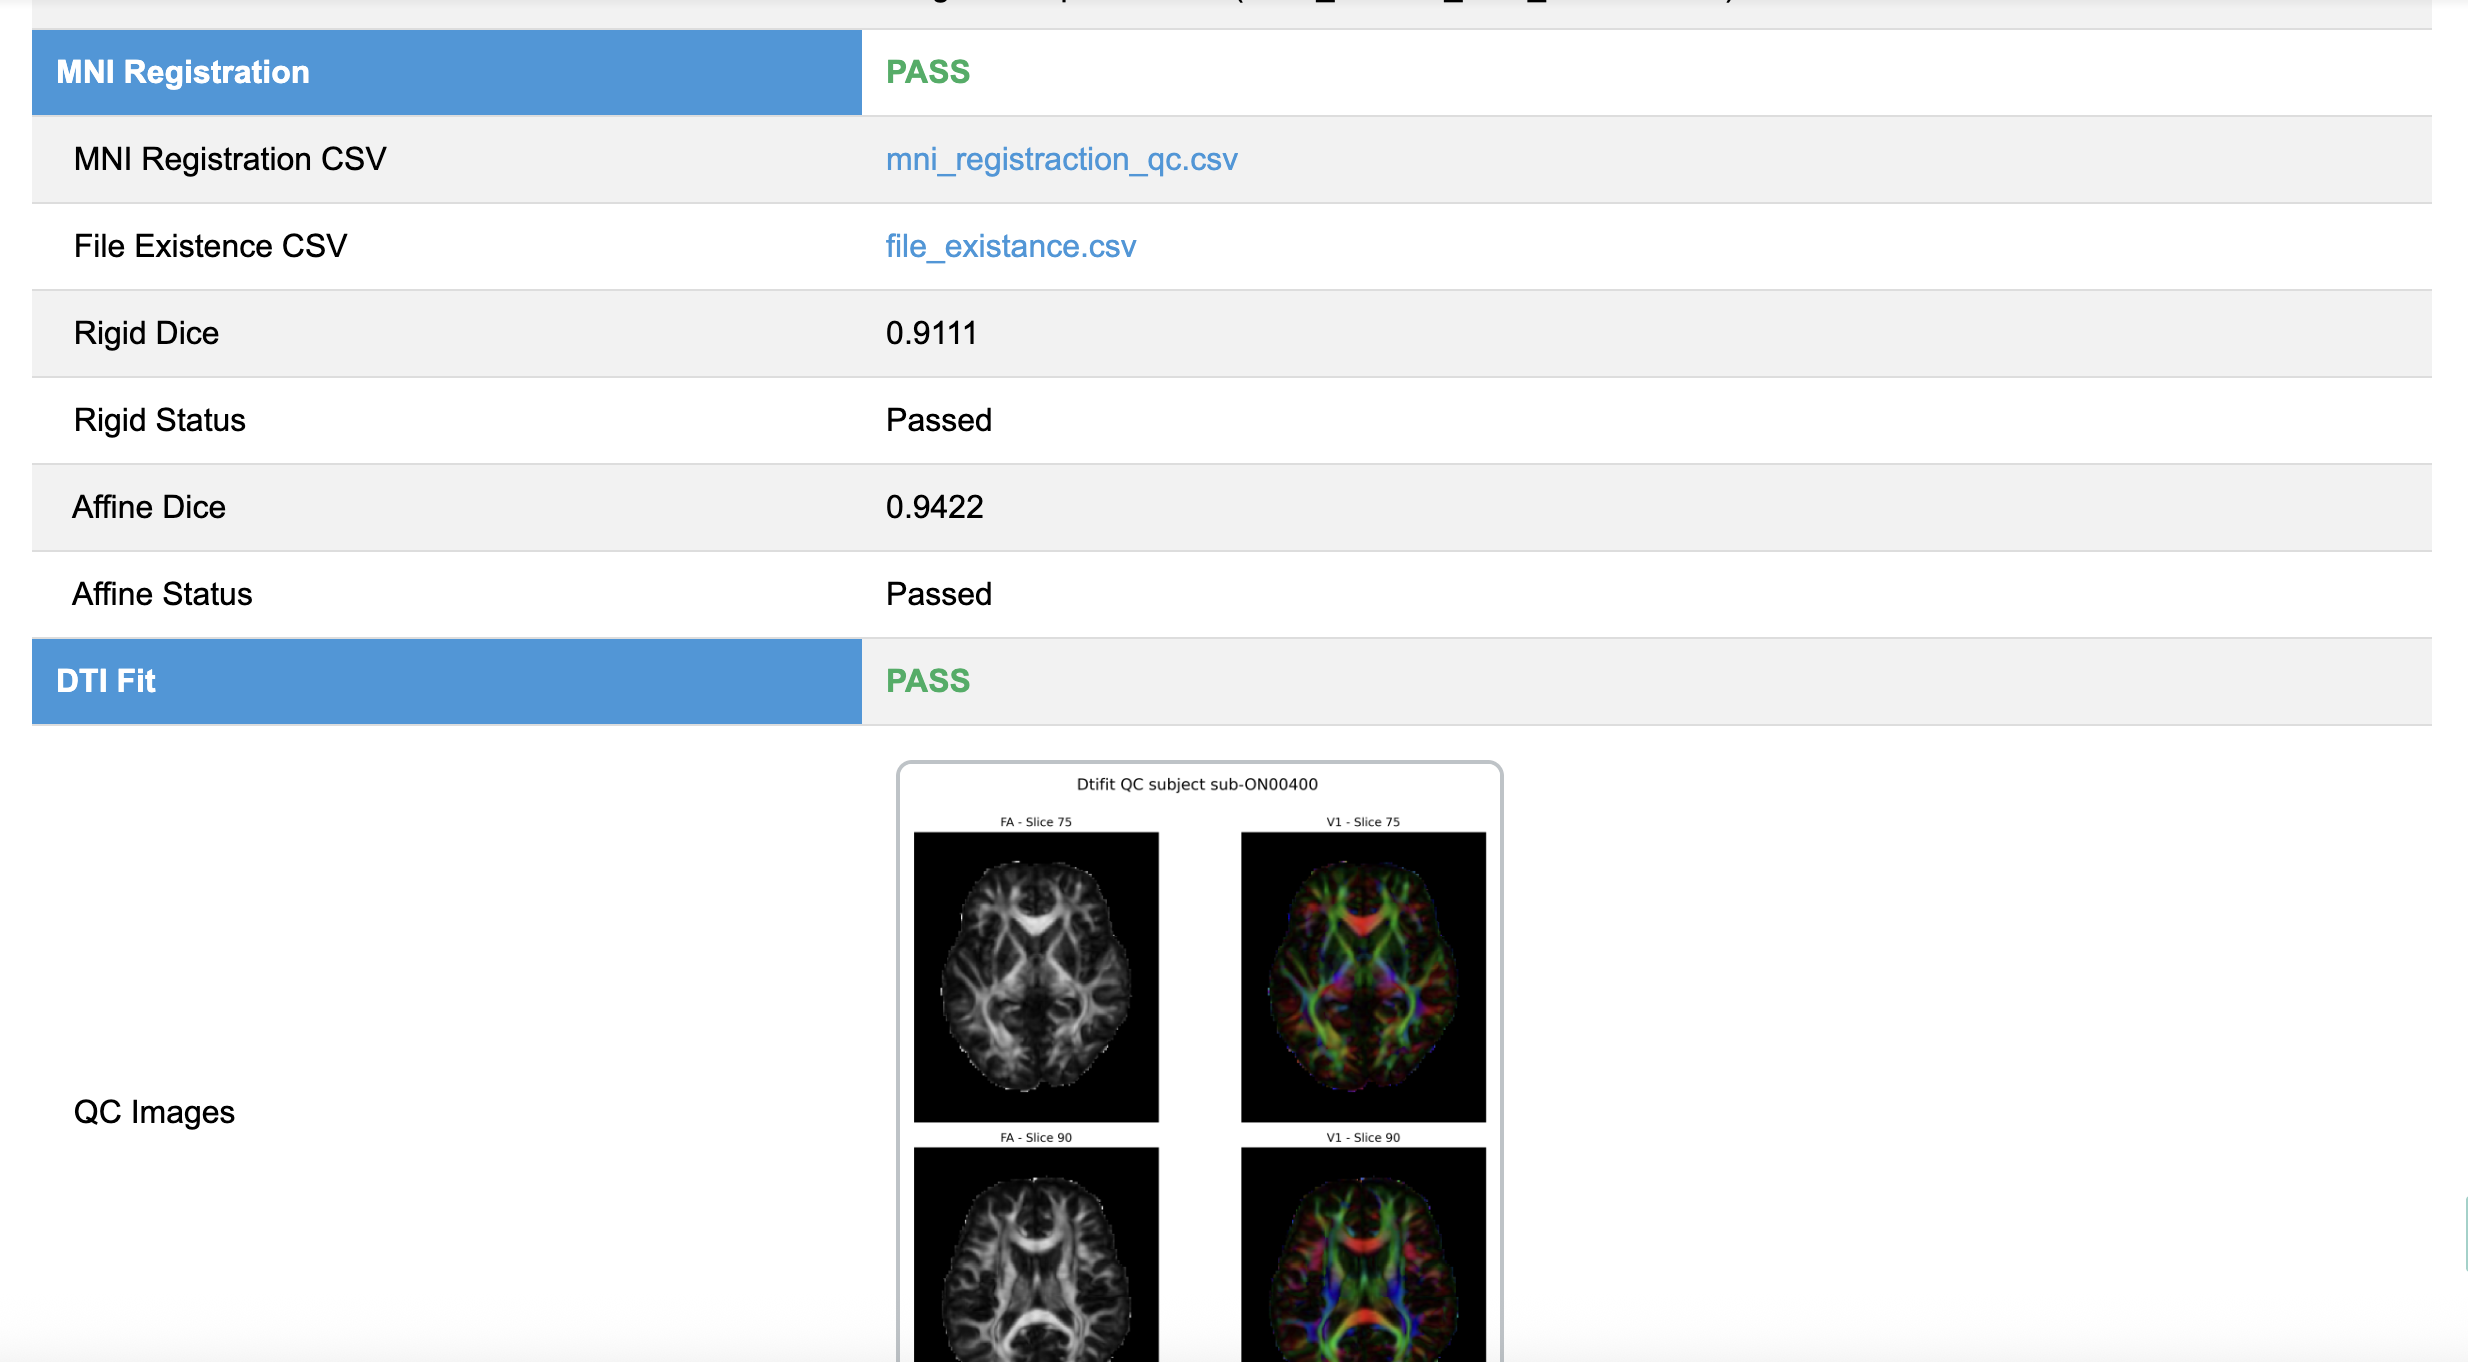Click the File Existence CSV label
Viewport: 2468px width, 1362px height.
210,246
